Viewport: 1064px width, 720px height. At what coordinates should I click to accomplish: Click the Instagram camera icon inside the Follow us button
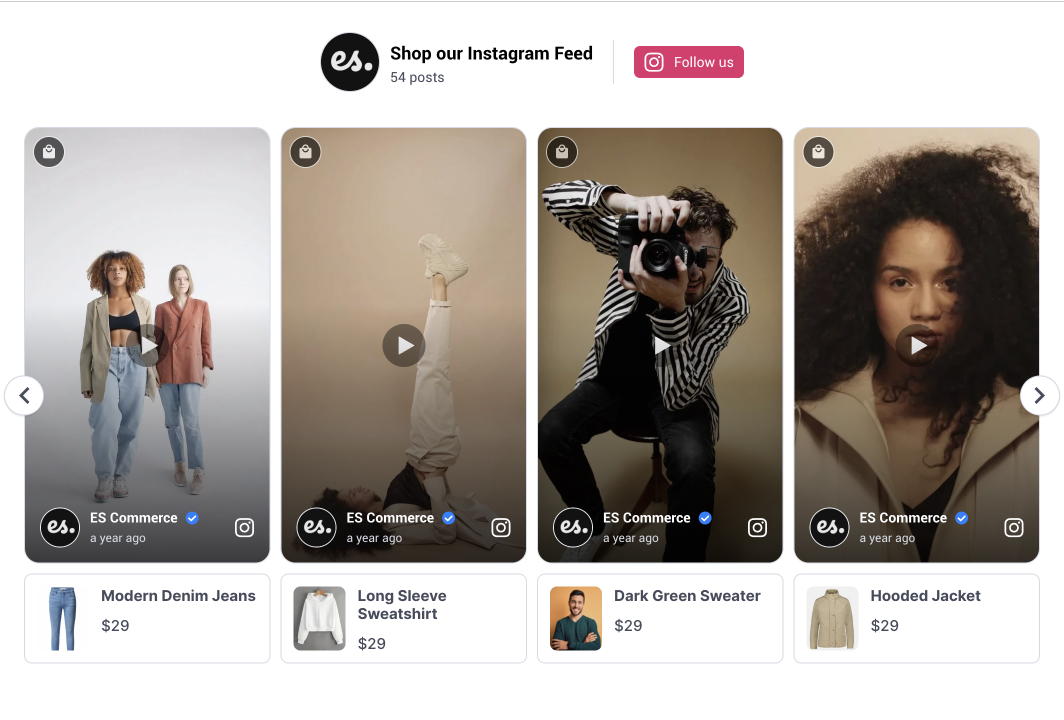(x=653, y=61)
